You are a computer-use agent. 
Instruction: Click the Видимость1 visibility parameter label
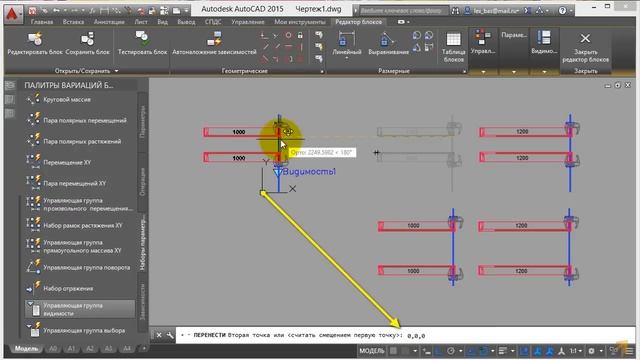coord(309,171)
